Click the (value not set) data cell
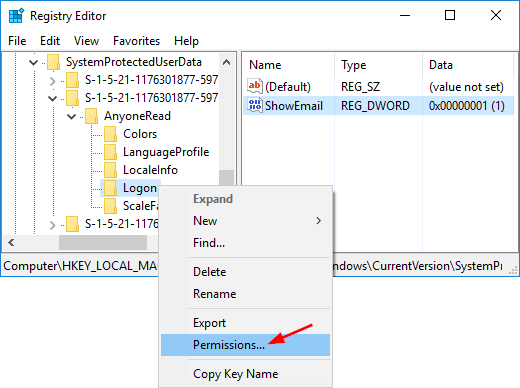 tap(466, 87)
